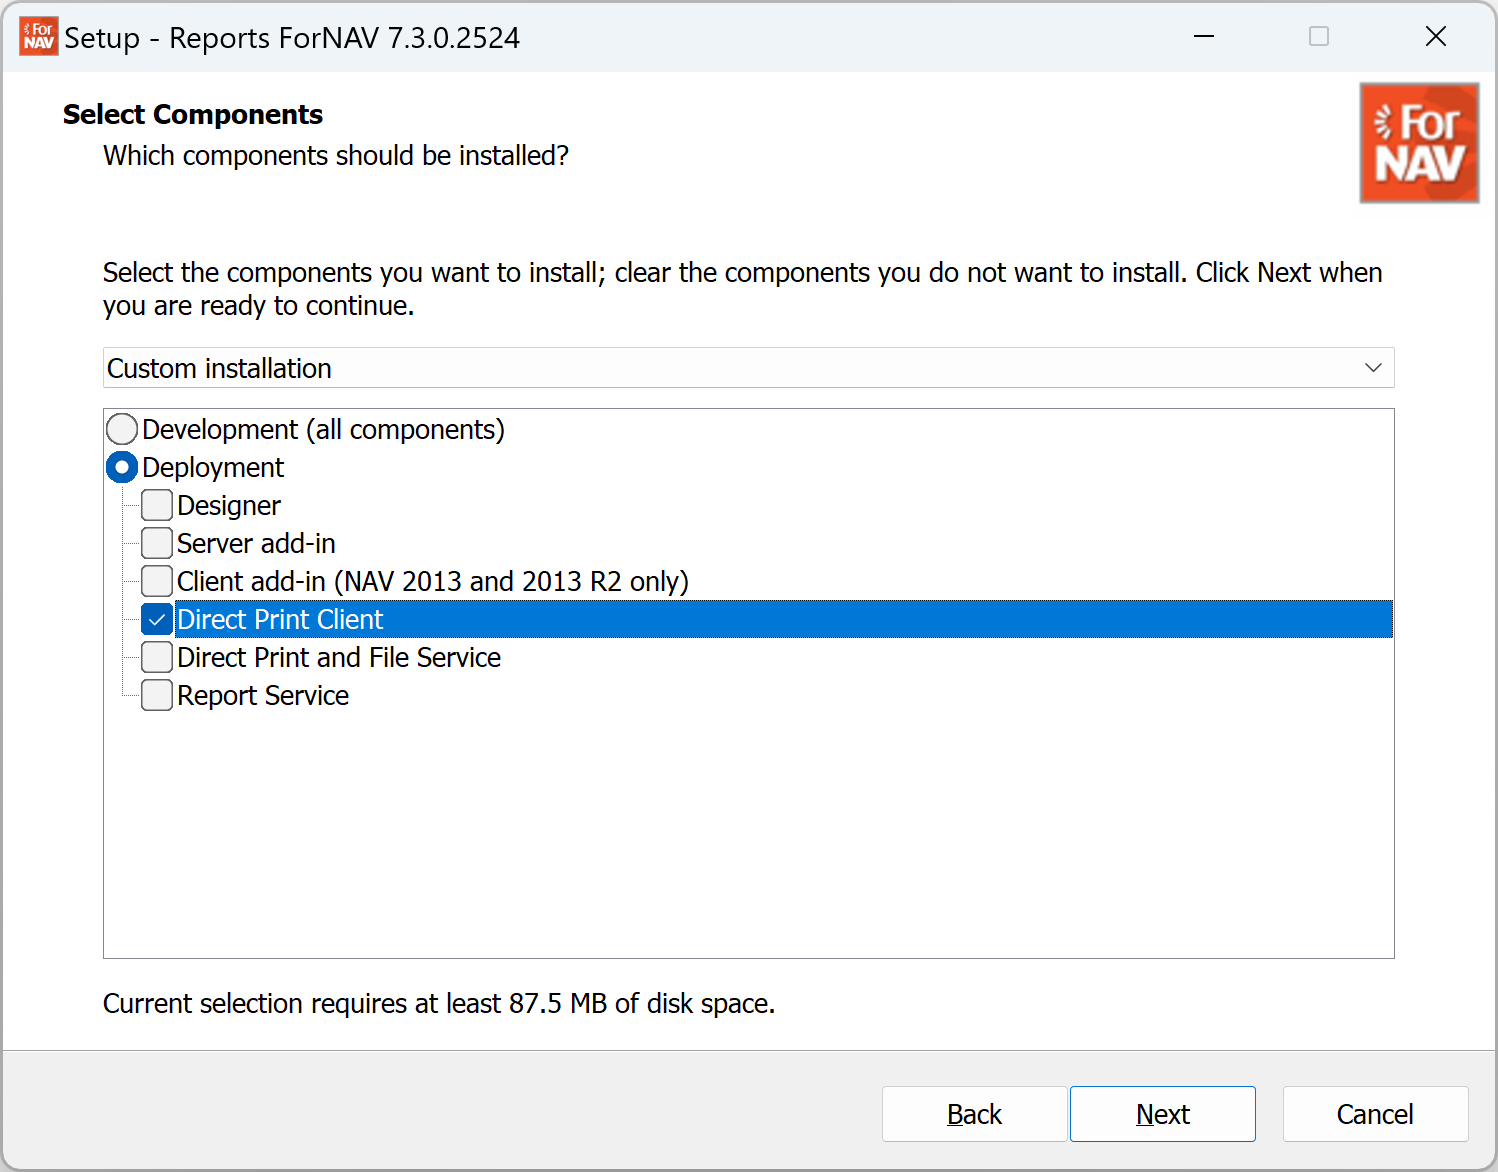1498x1172 pixels.
Task: Select Development (all components) radio button
Action: 122,429
